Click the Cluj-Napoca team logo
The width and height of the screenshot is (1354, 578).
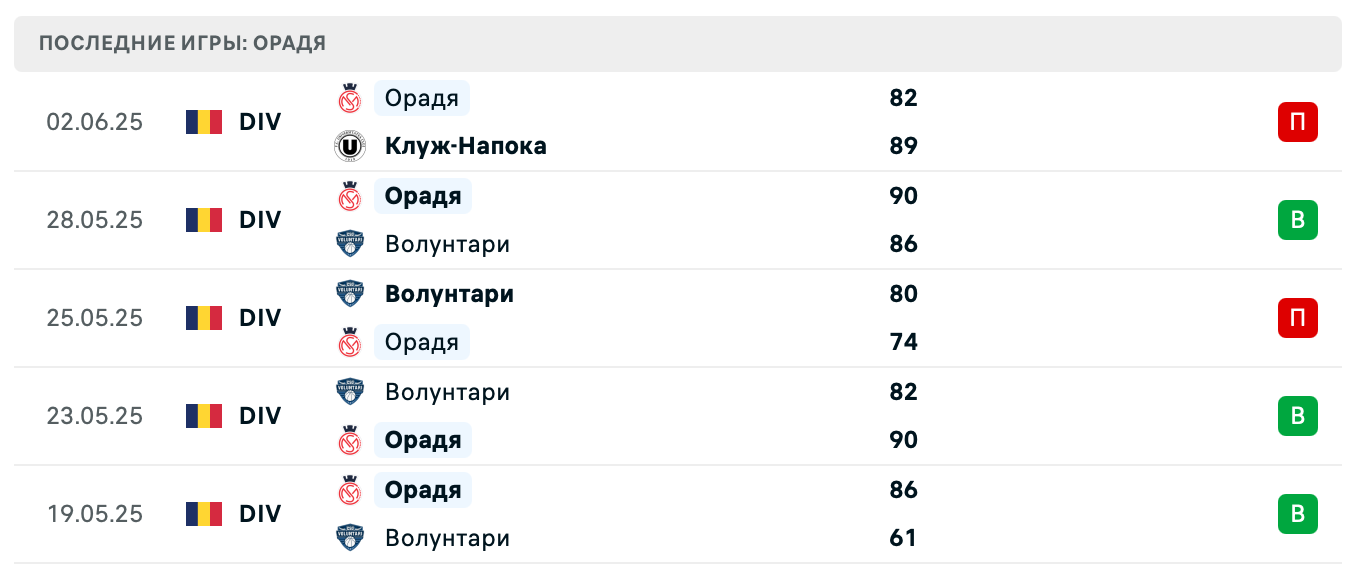click(x=349, y=146)
